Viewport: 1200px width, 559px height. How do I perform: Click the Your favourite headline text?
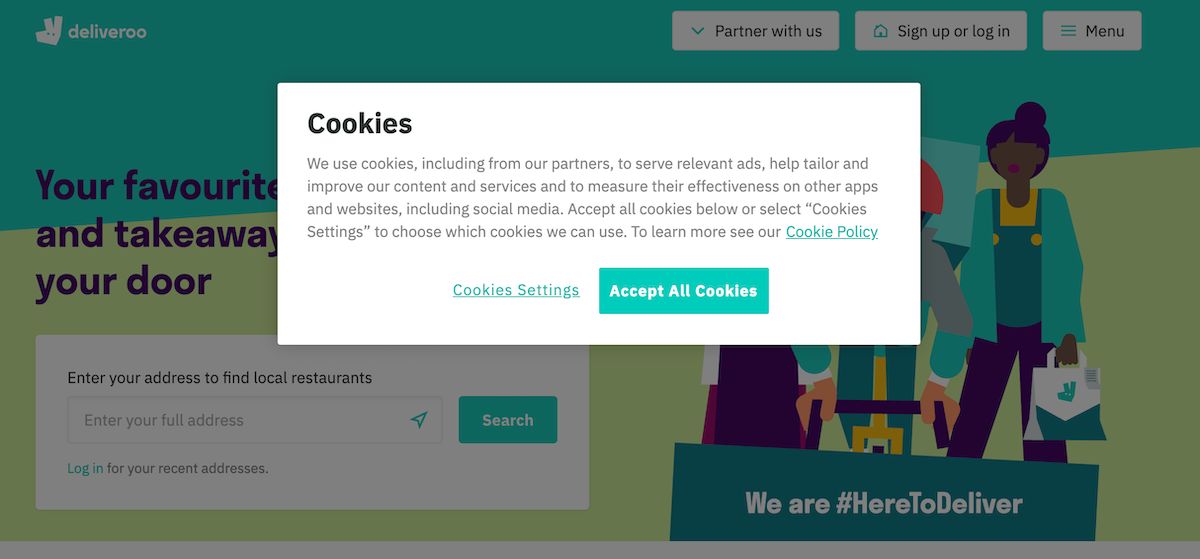click(x=159, y=184)
